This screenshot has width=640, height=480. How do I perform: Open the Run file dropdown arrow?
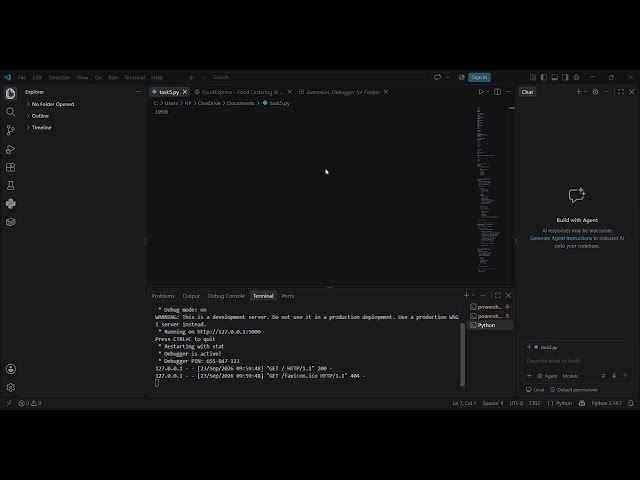point(488,92)
